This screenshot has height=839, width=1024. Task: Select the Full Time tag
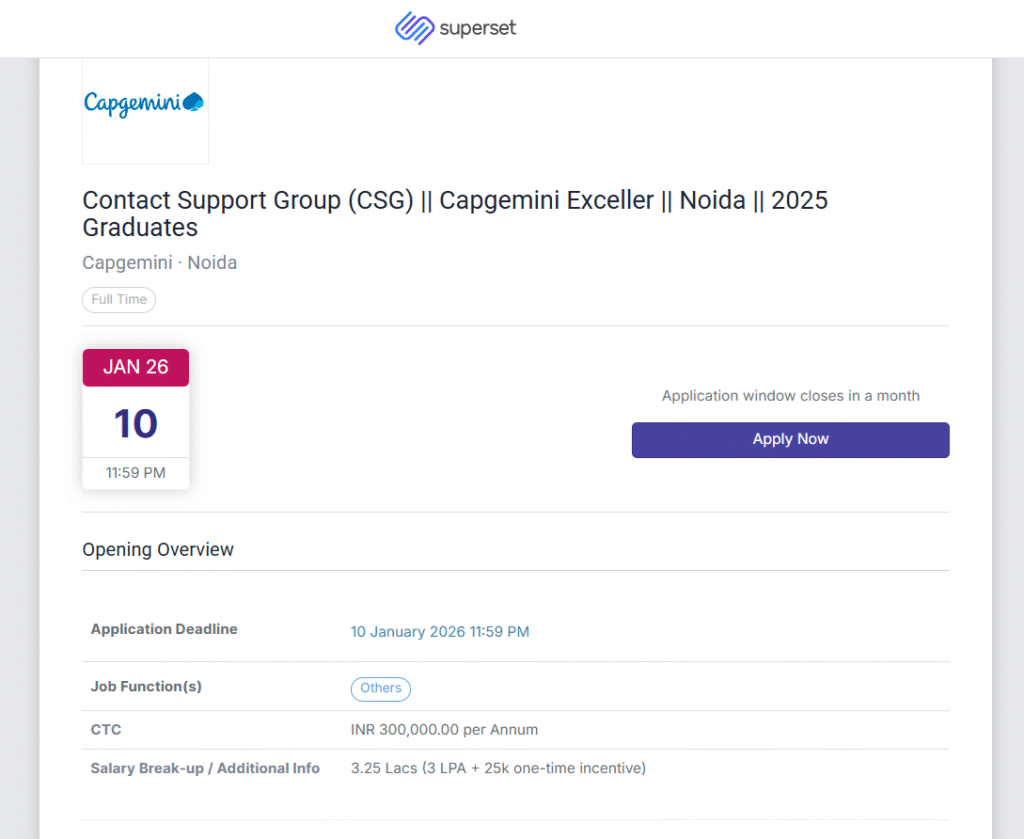(x=119, y=299)
